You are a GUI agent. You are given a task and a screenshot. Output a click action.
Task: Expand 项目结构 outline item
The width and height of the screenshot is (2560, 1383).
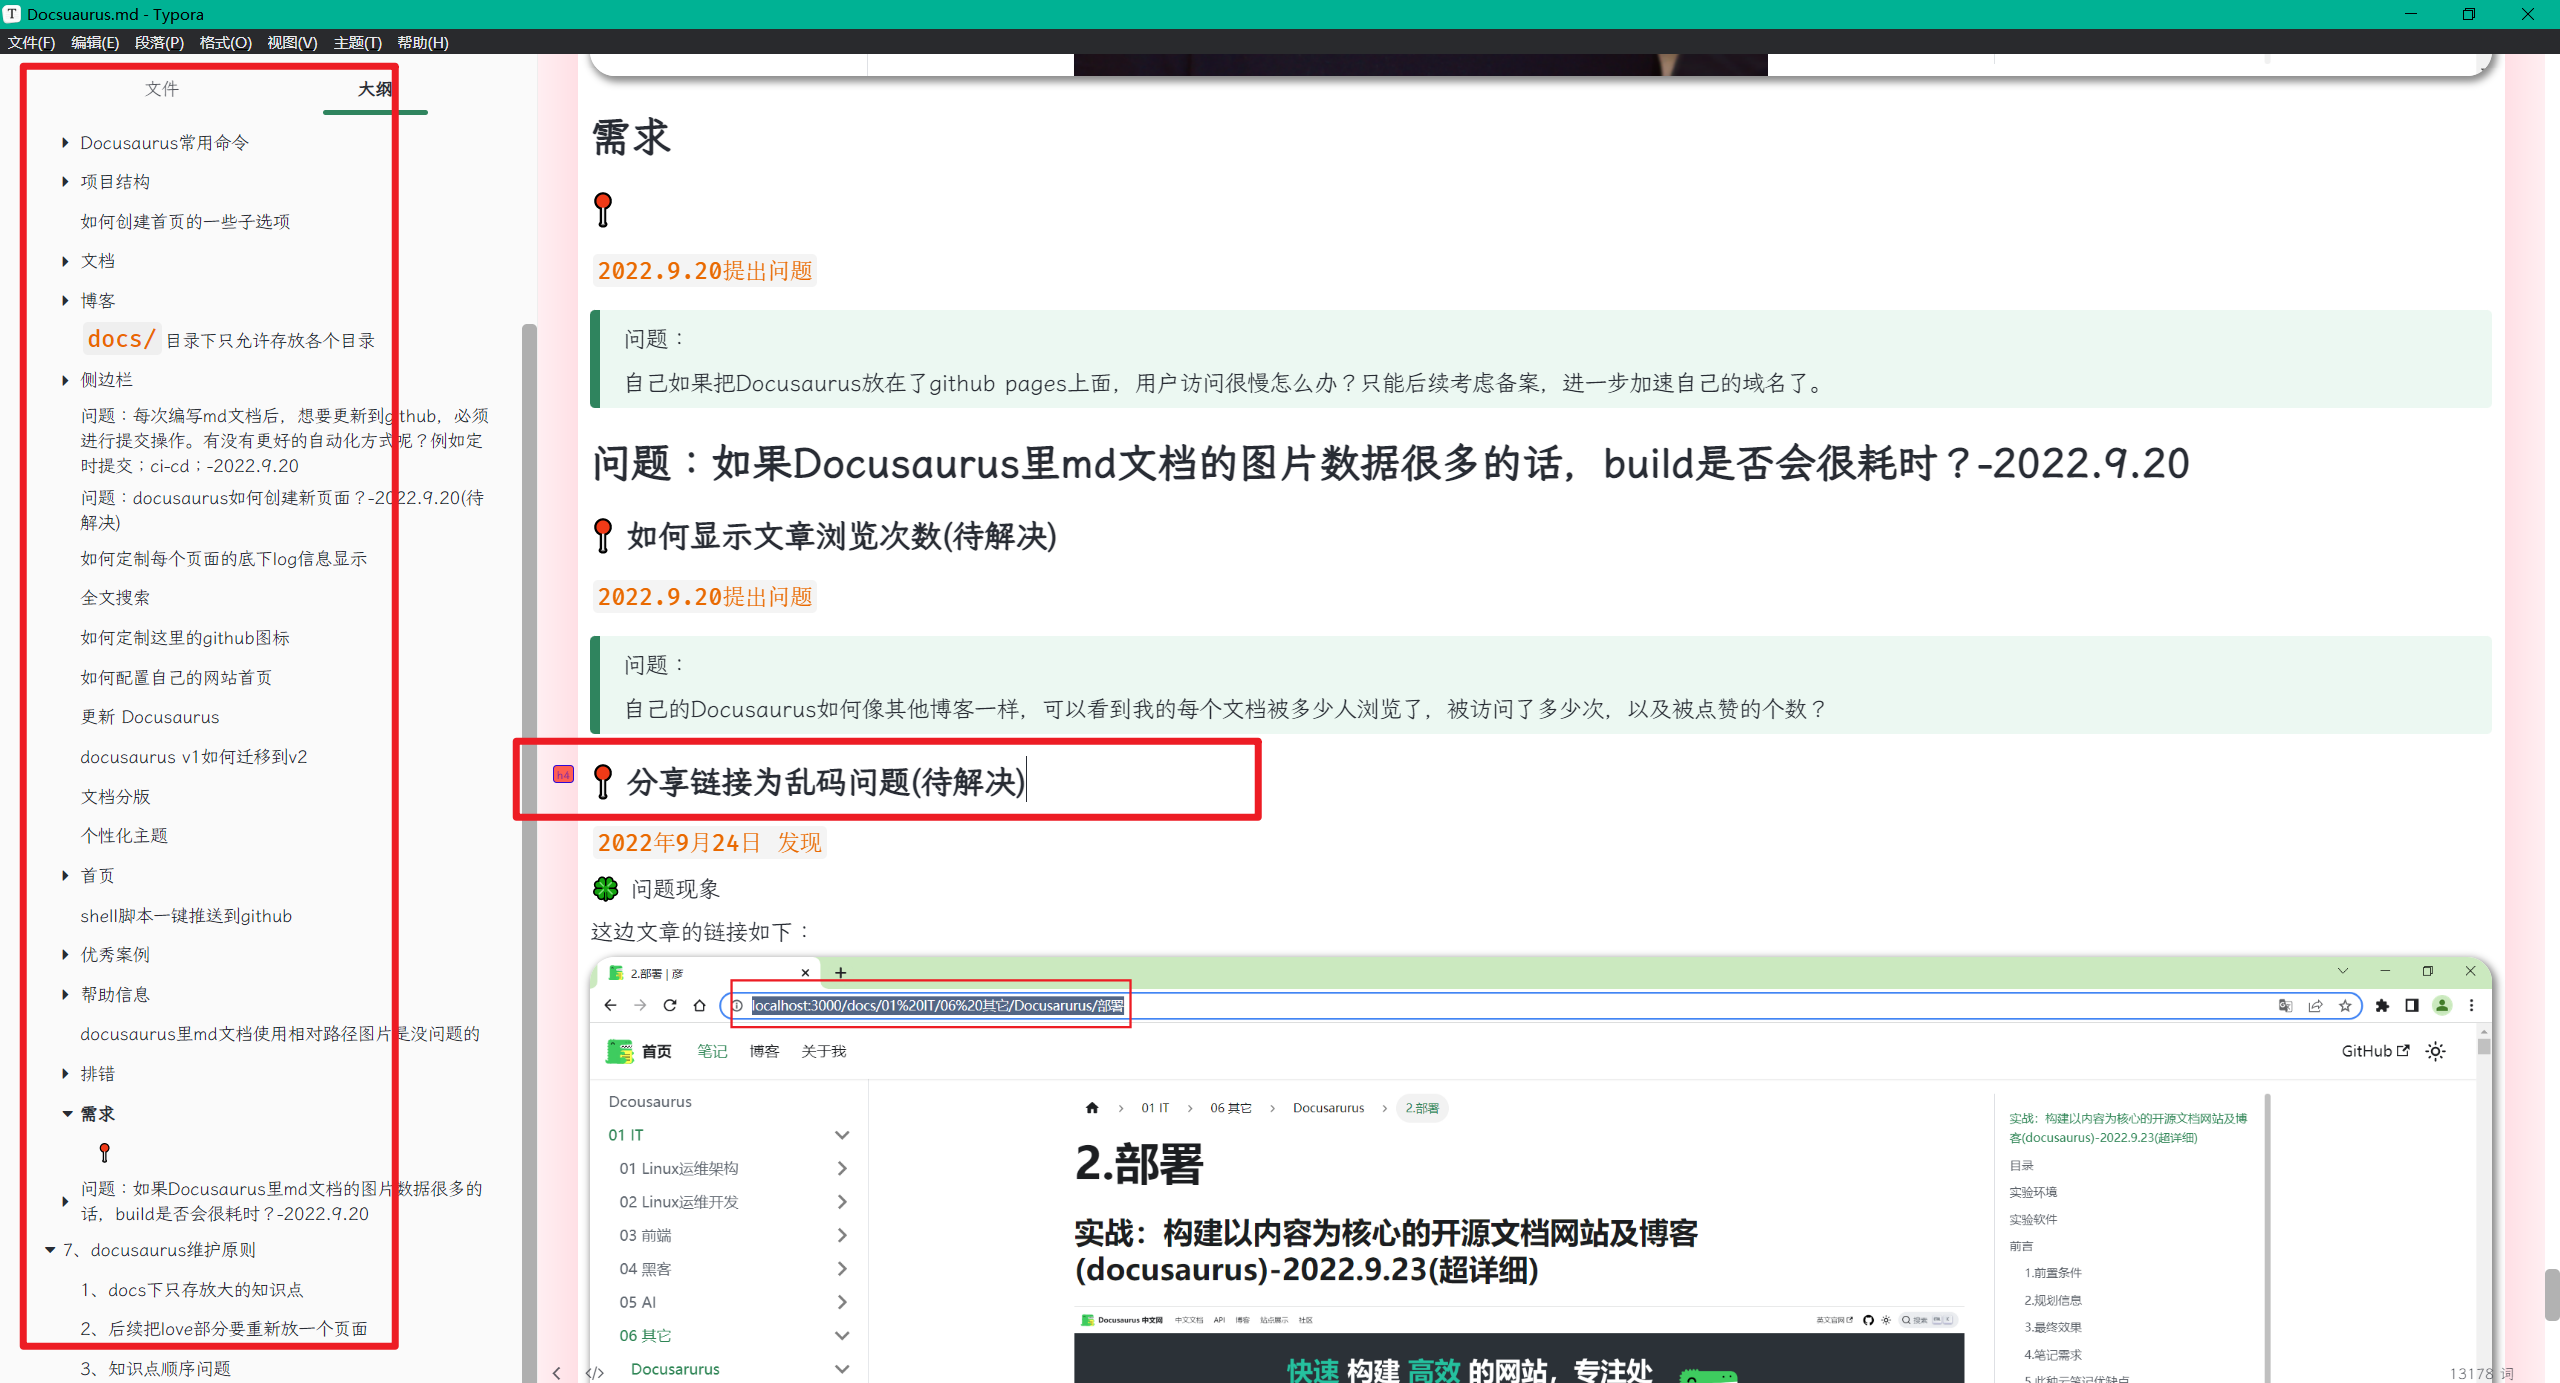(65, 182)
